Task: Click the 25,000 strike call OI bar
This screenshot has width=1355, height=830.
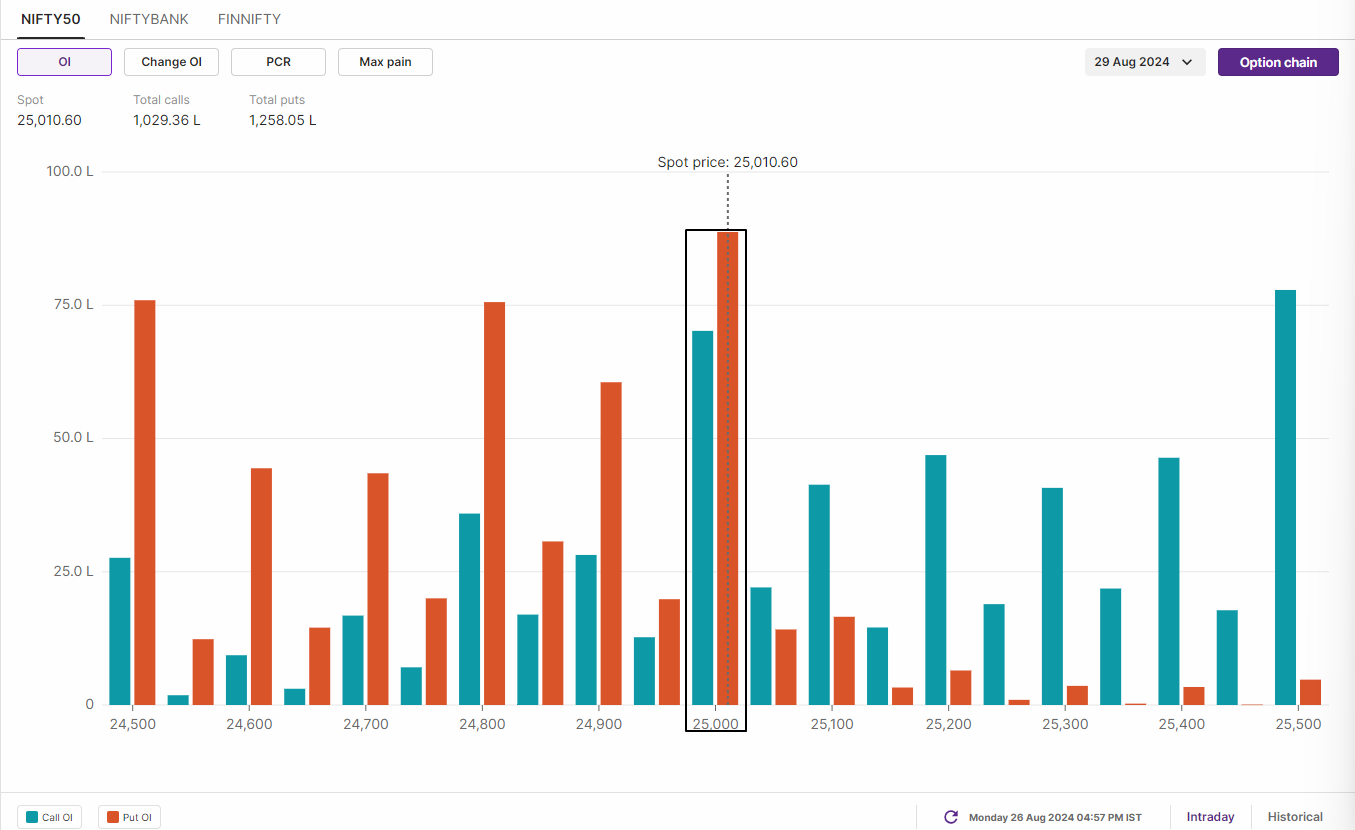Action: [x=703, y=518]
